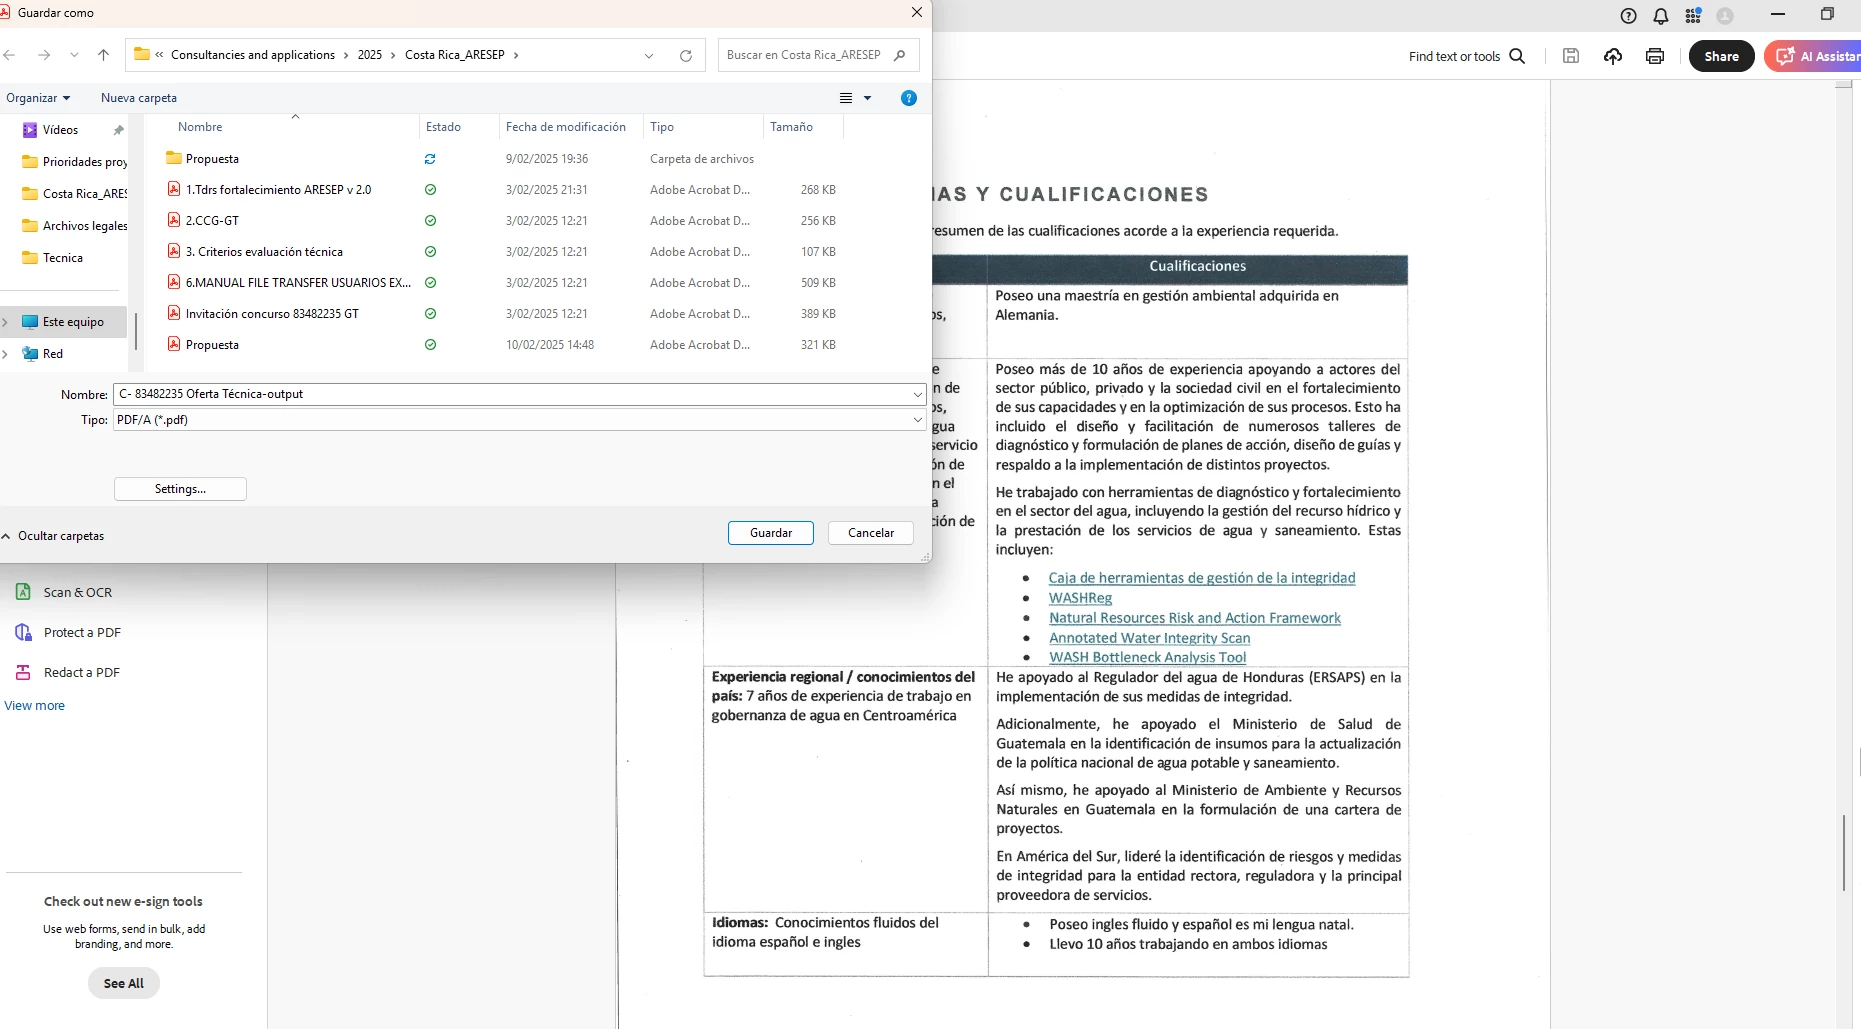Open the Acrobat account profile icon
The width and height of the screenshot is (1861, 1029).
(1725, 16)
